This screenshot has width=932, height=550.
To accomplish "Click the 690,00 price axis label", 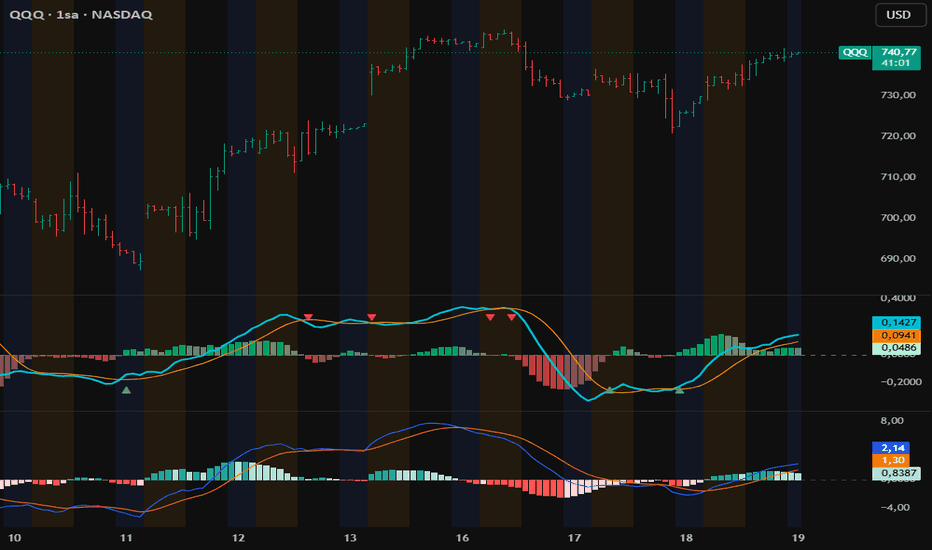I will coord(898,259).
